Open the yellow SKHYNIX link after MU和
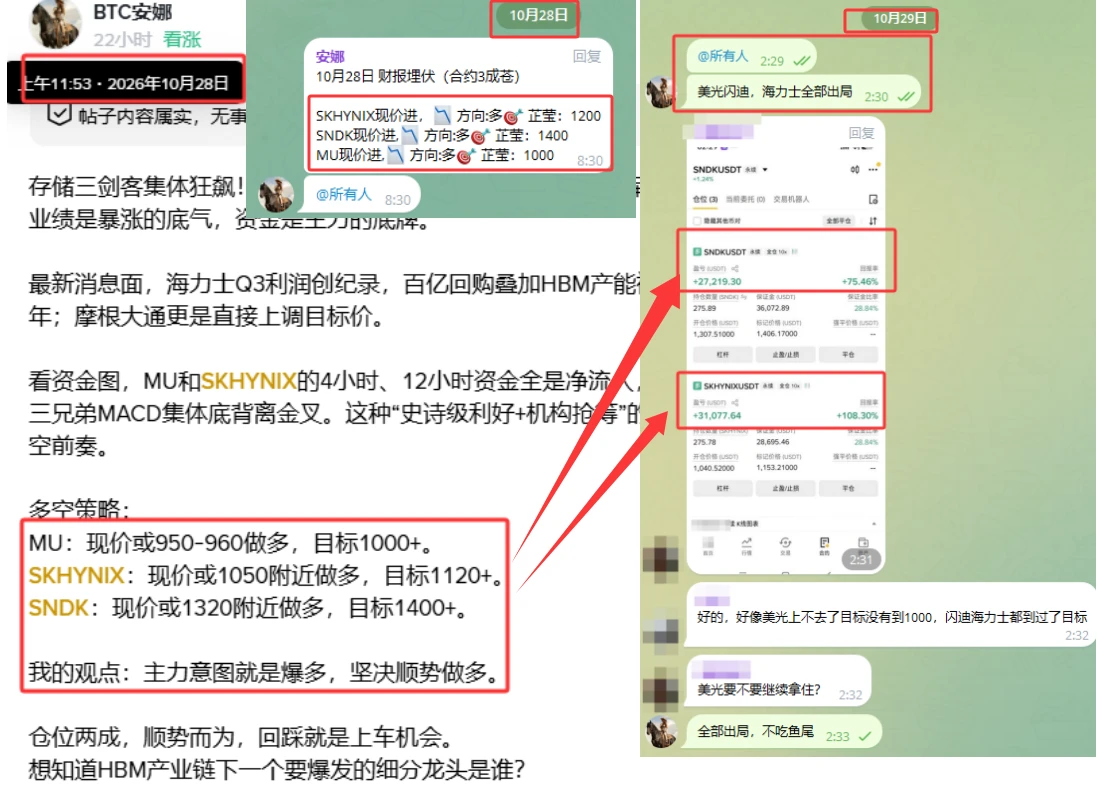The width and height of the screenshot is (1097, 785). point(248,381)
